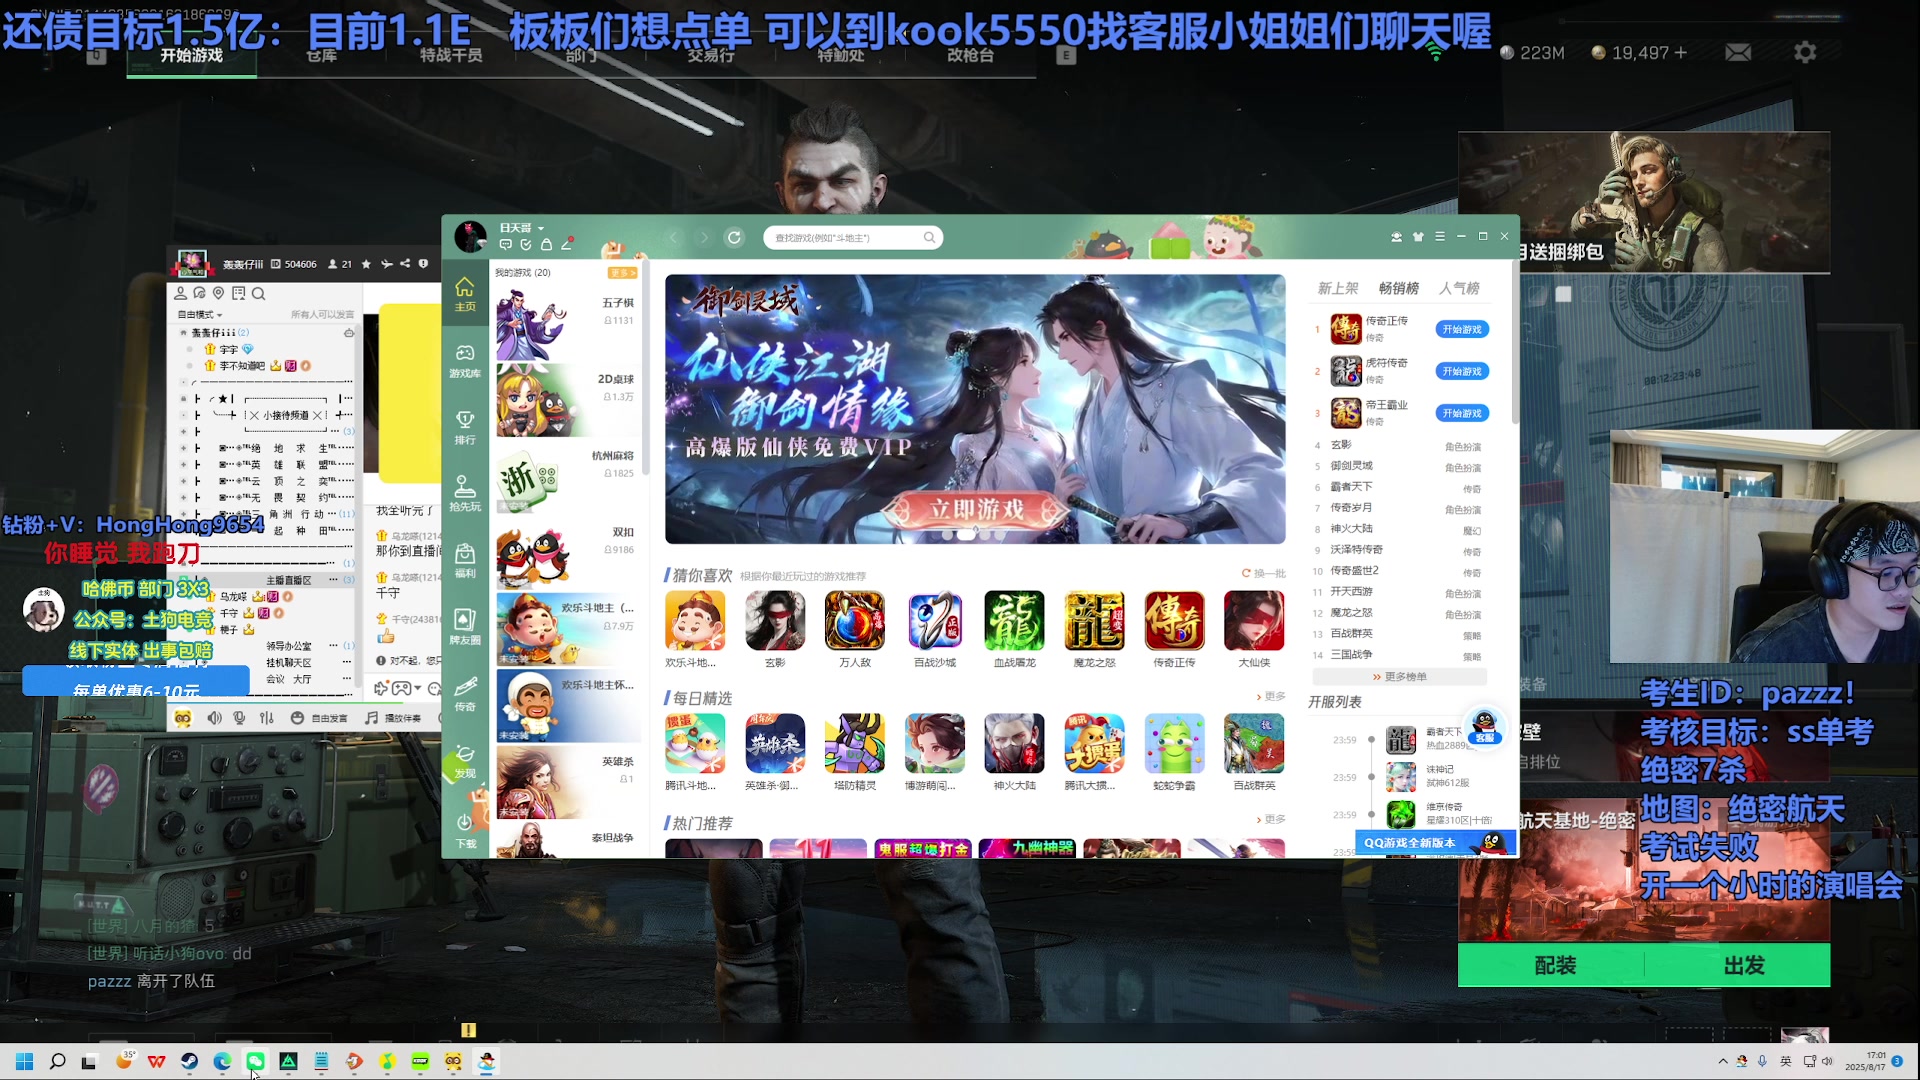This screenshot has height=1080, width=1920.
Task: Show hidden system tray icons
Action: [1723, 1062]
